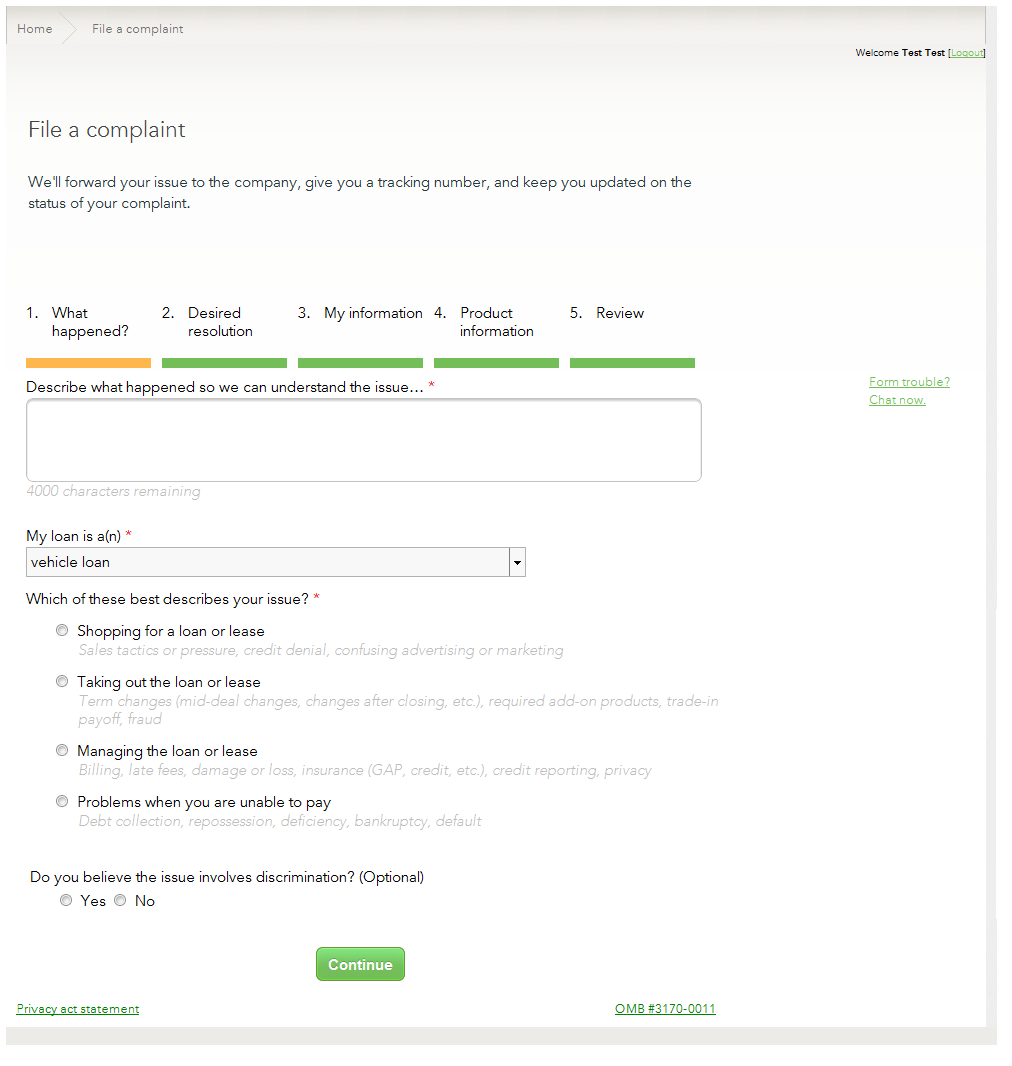Click the Home breadcrumb
This screenshot has height=1066, width=1012.
click(x=35, y=29)
